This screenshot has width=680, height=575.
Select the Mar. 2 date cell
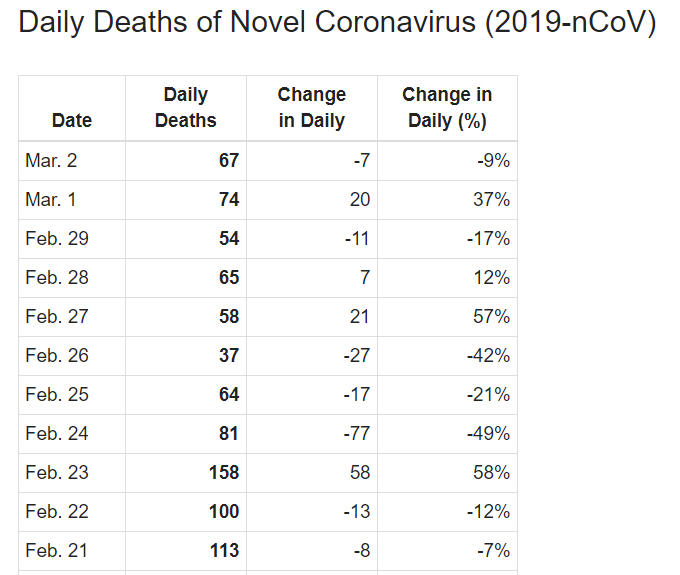[x=72, y=161]
